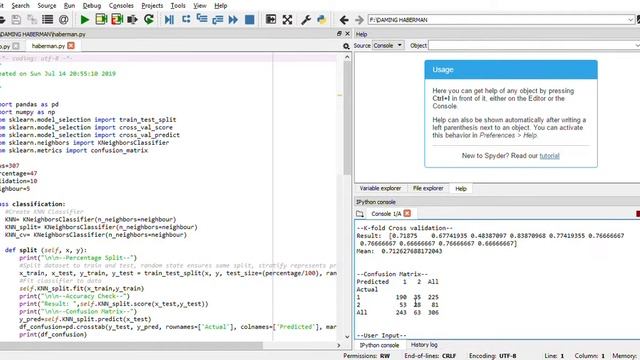The image size is (640, 360).
Task: Open the Spyder tutorial link
Action: click(549, 156)
